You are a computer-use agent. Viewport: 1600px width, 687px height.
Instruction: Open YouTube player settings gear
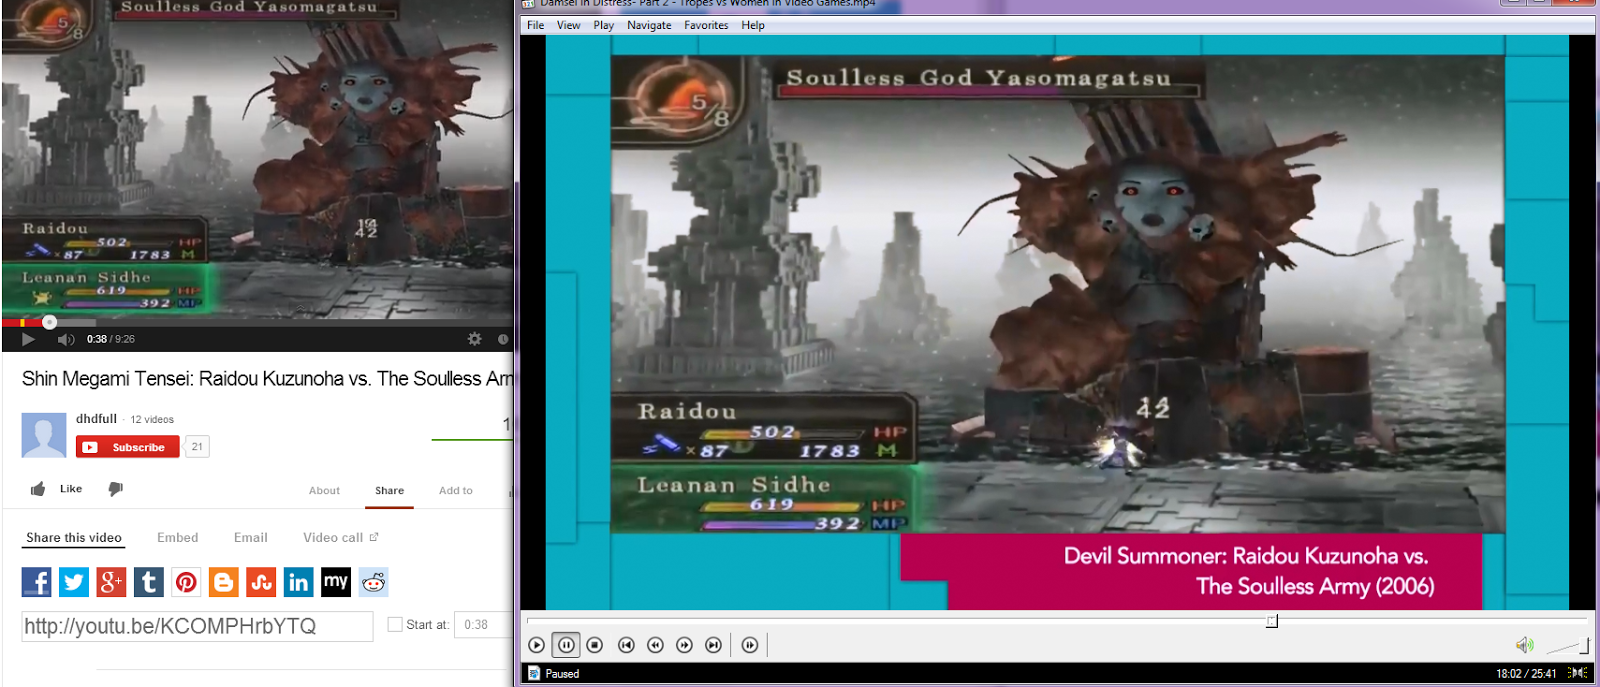coord(474,339)
